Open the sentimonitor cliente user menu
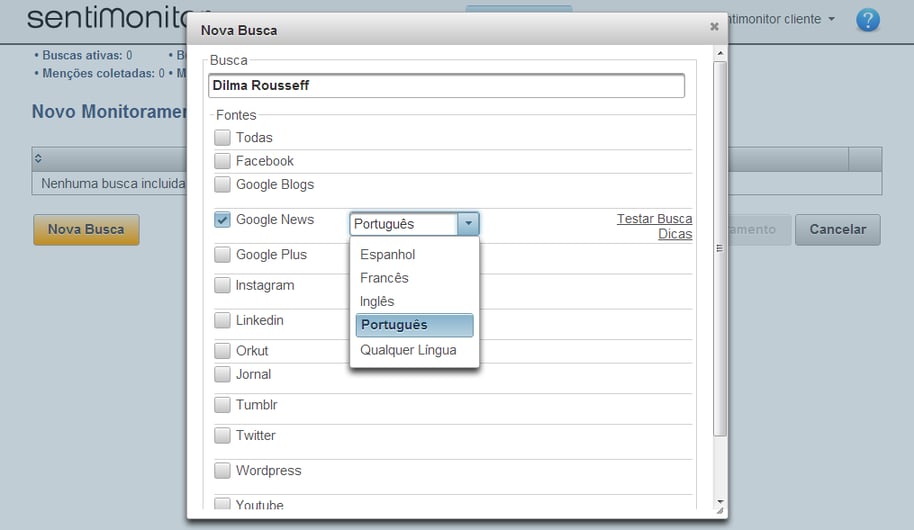Screen dimensions: 914x530 tap(782, 19)
